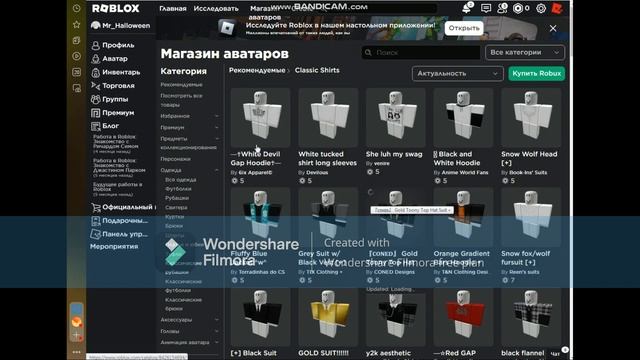This screenshot has height=360, width=640.
Task: Select 'Все одежда' subcategory
Action: click(x=180, y=180)
